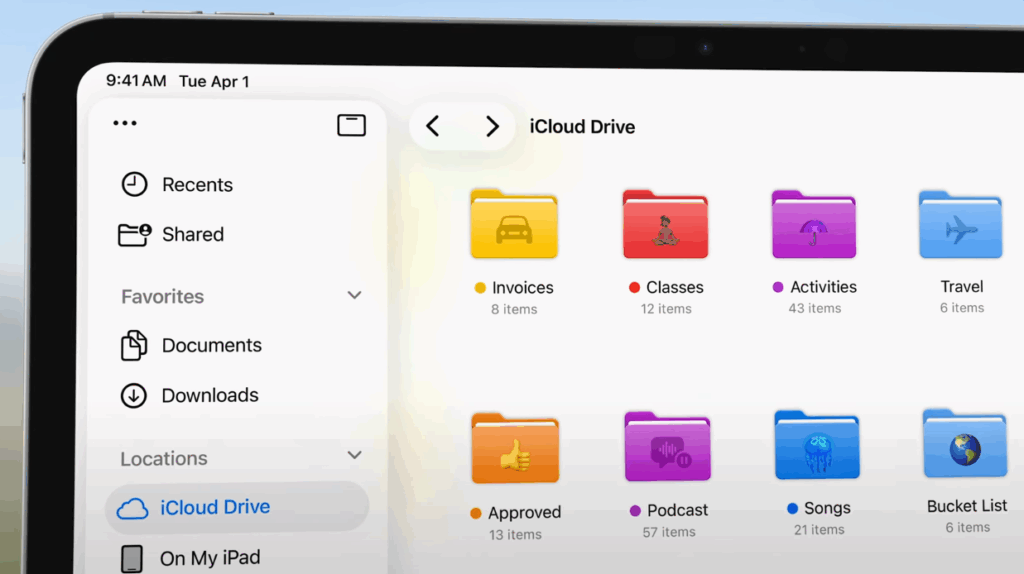Image resolution: width=1024 pixels, height=574 pixels.
Task: Click the purple tag dot beside Podcast
Action: click(x=635, y=511)
